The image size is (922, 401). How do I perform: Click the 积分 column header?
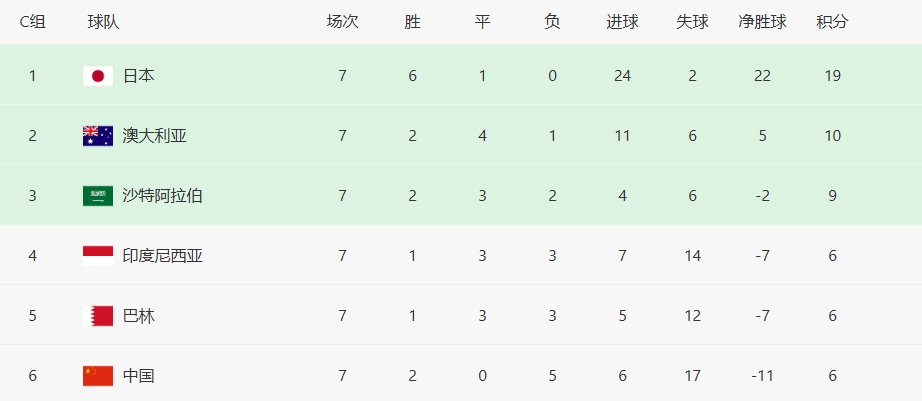833,22
